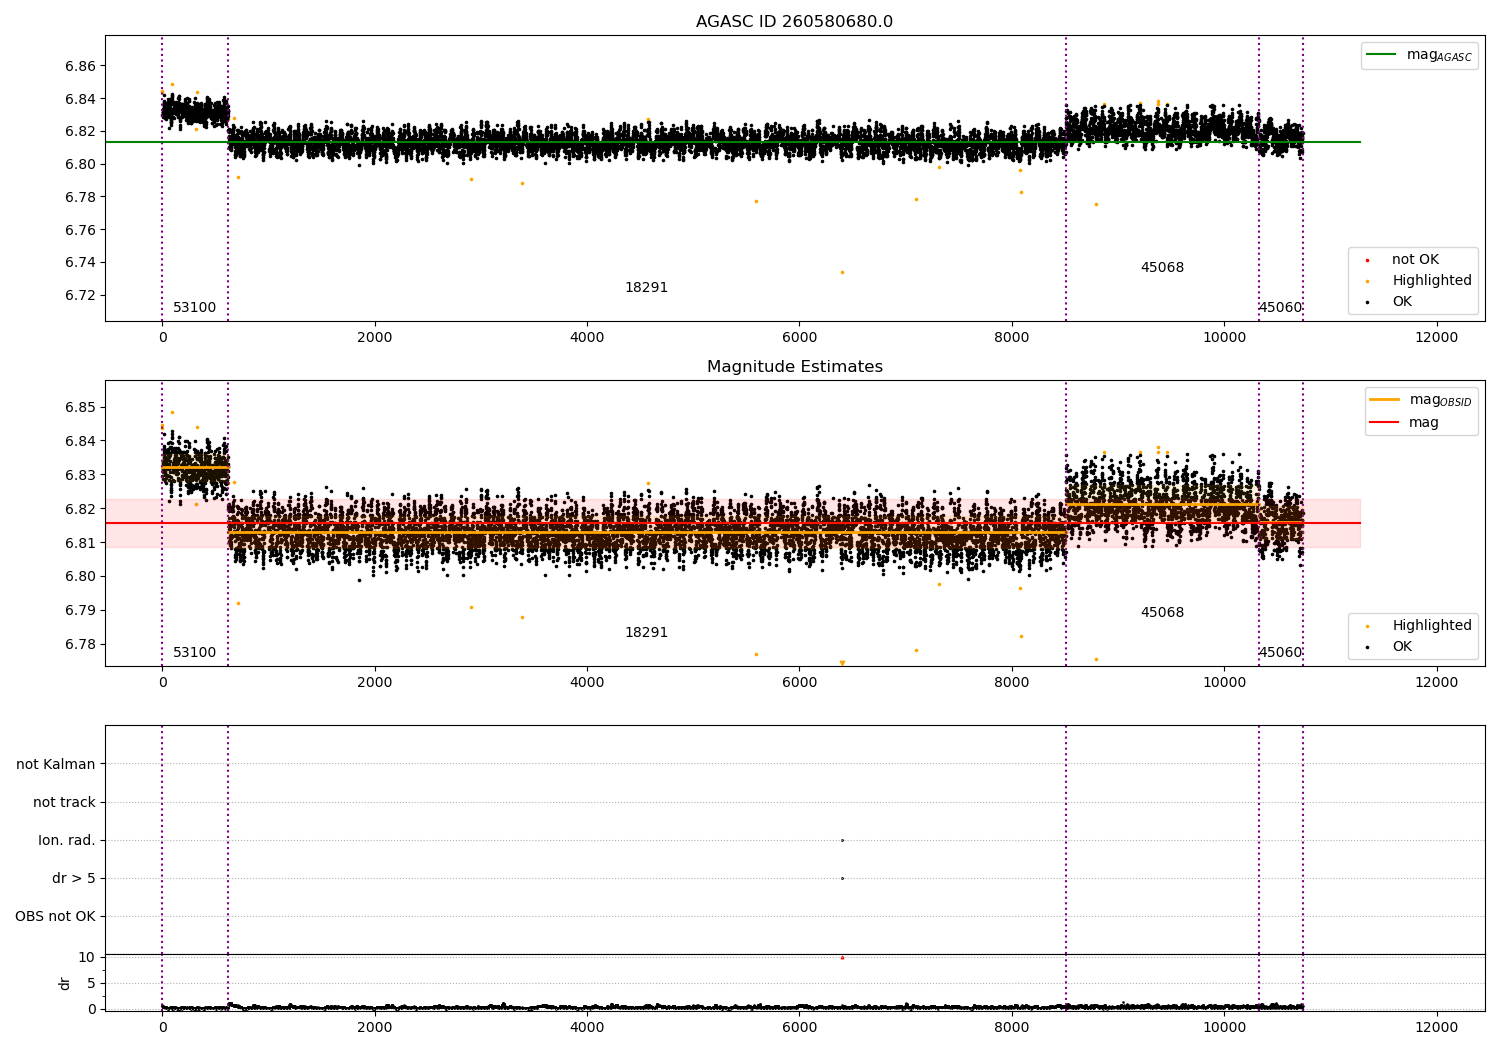Click the lowest orange outlier in top plot
The height and width of the screenshot is (1050, 1500).
[842, 272]
